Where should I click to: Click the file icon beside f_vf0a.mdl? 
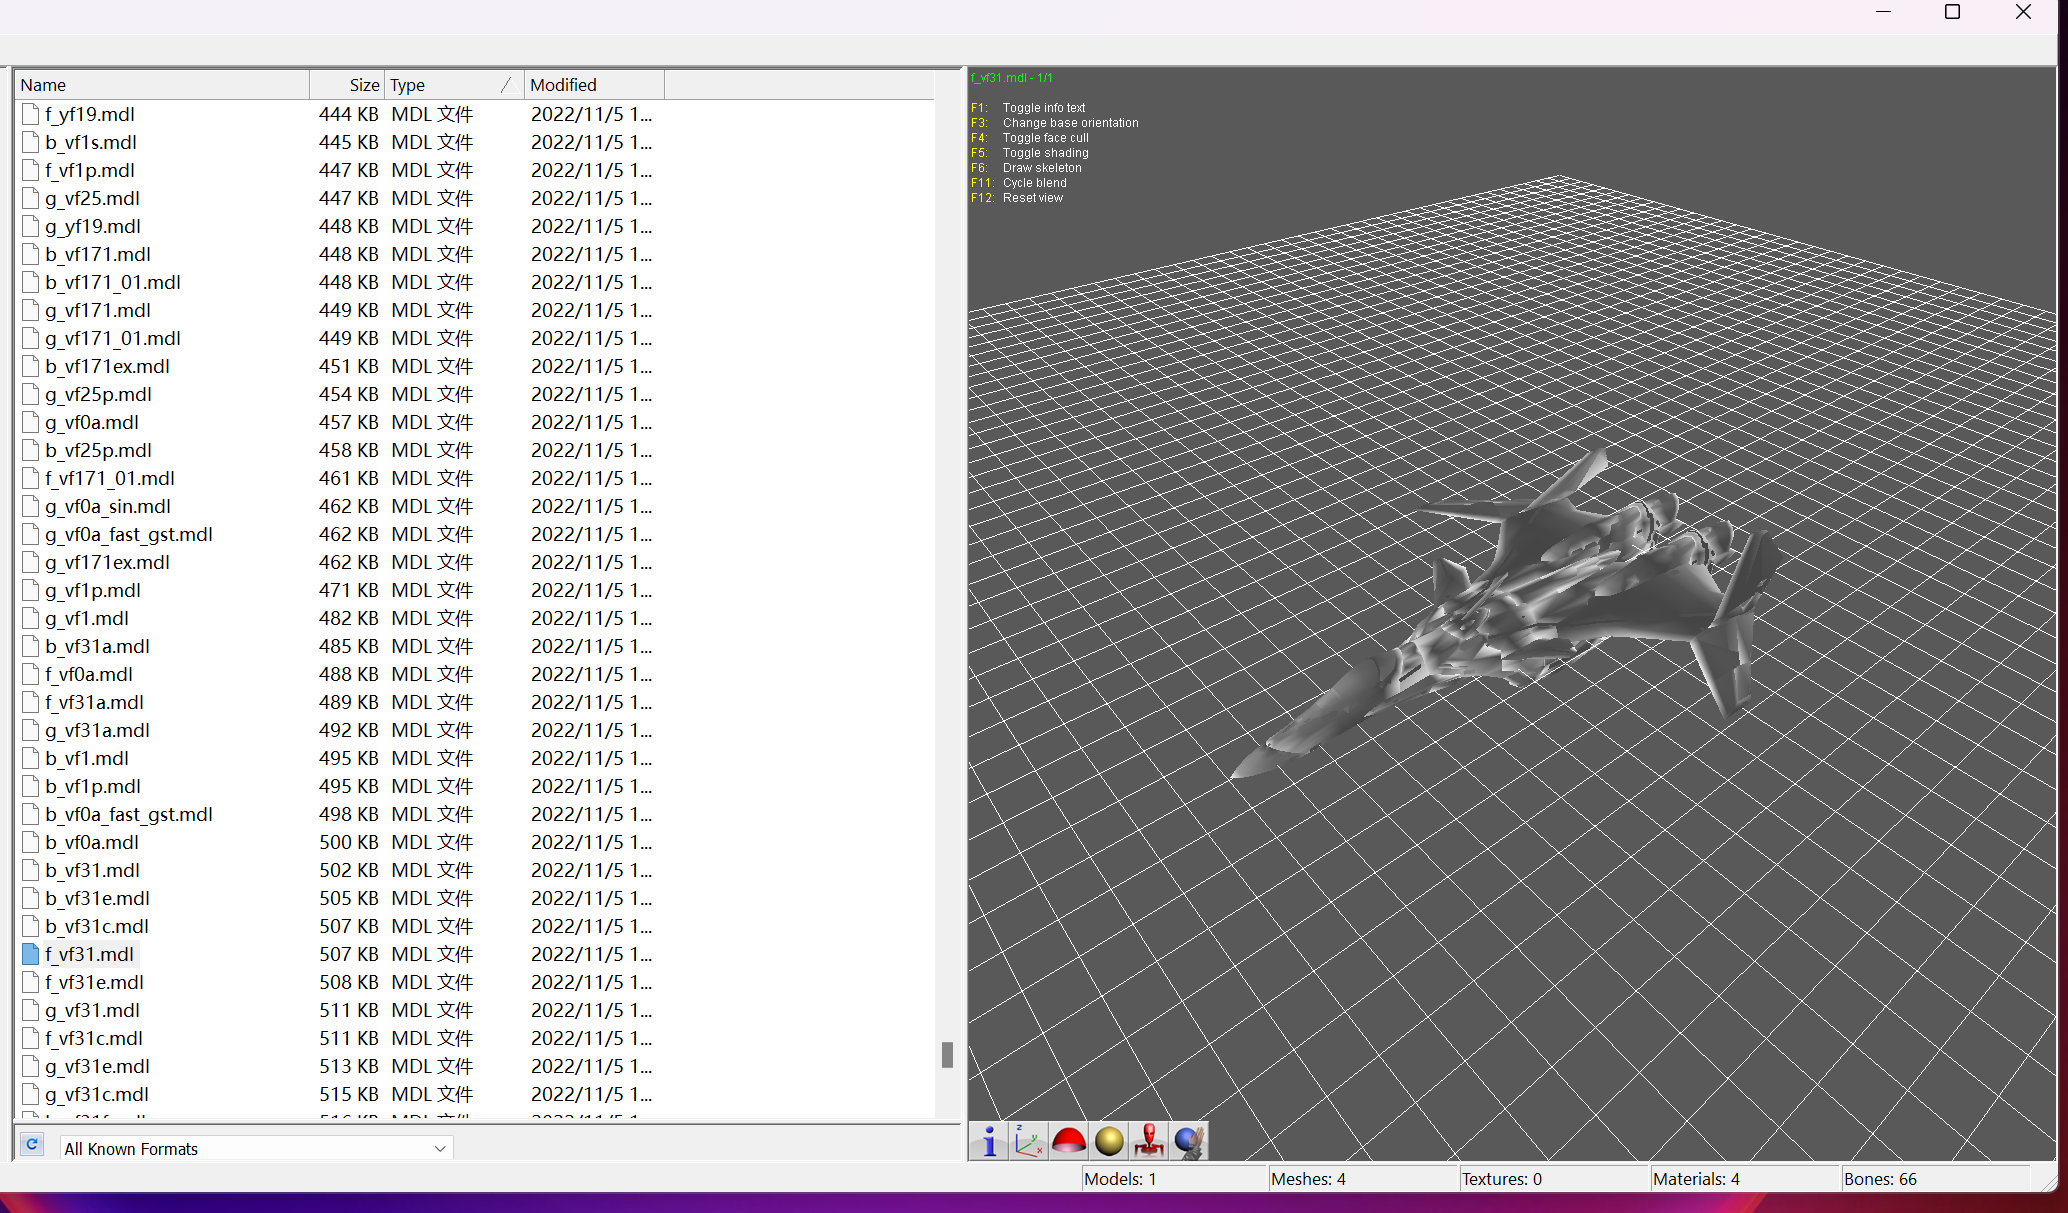coord(31,674)
